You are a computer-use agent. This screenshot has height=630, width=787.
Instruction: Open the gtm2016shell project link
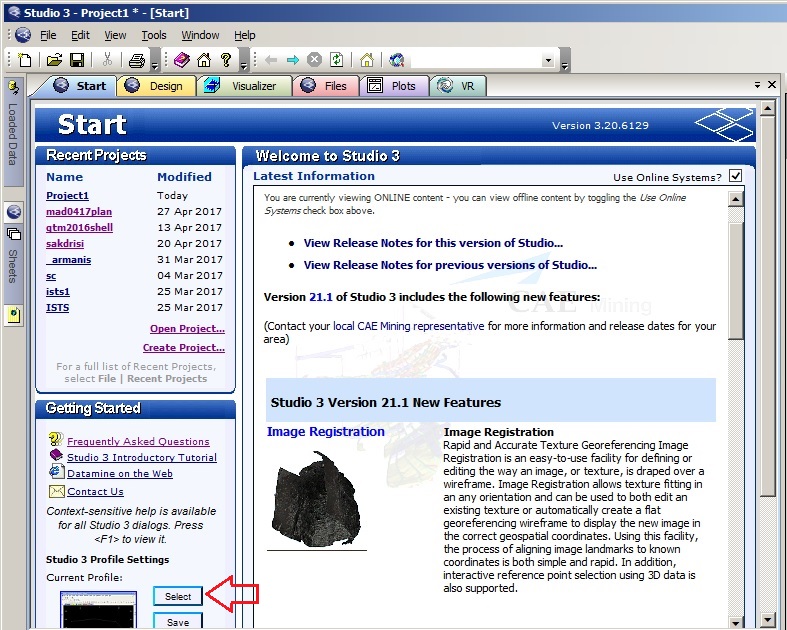click(79, 227)
